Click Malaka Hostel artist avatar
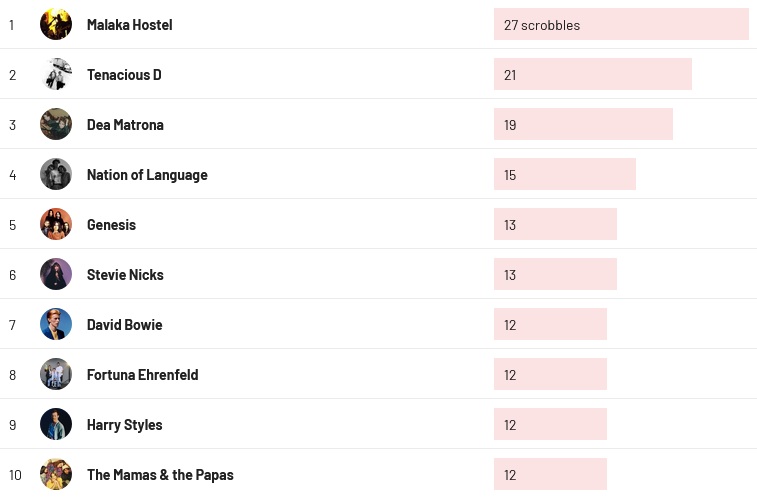Screen dimensions: 757x498 click(56, 24)
